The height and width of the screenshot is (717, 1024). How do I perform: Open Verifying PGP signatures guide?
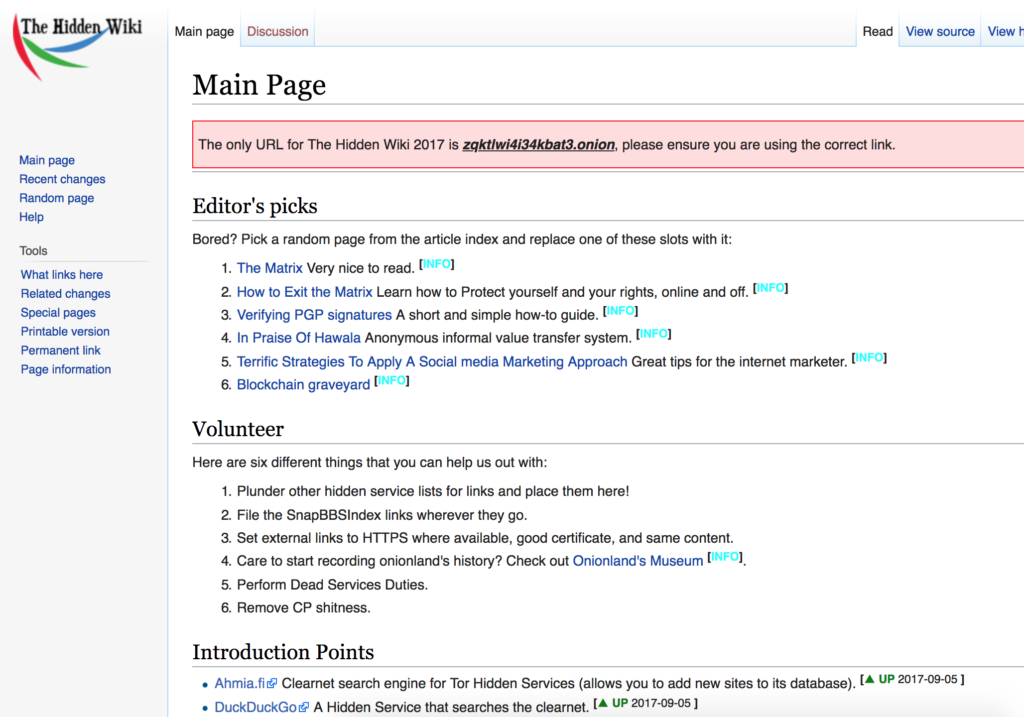314,315
